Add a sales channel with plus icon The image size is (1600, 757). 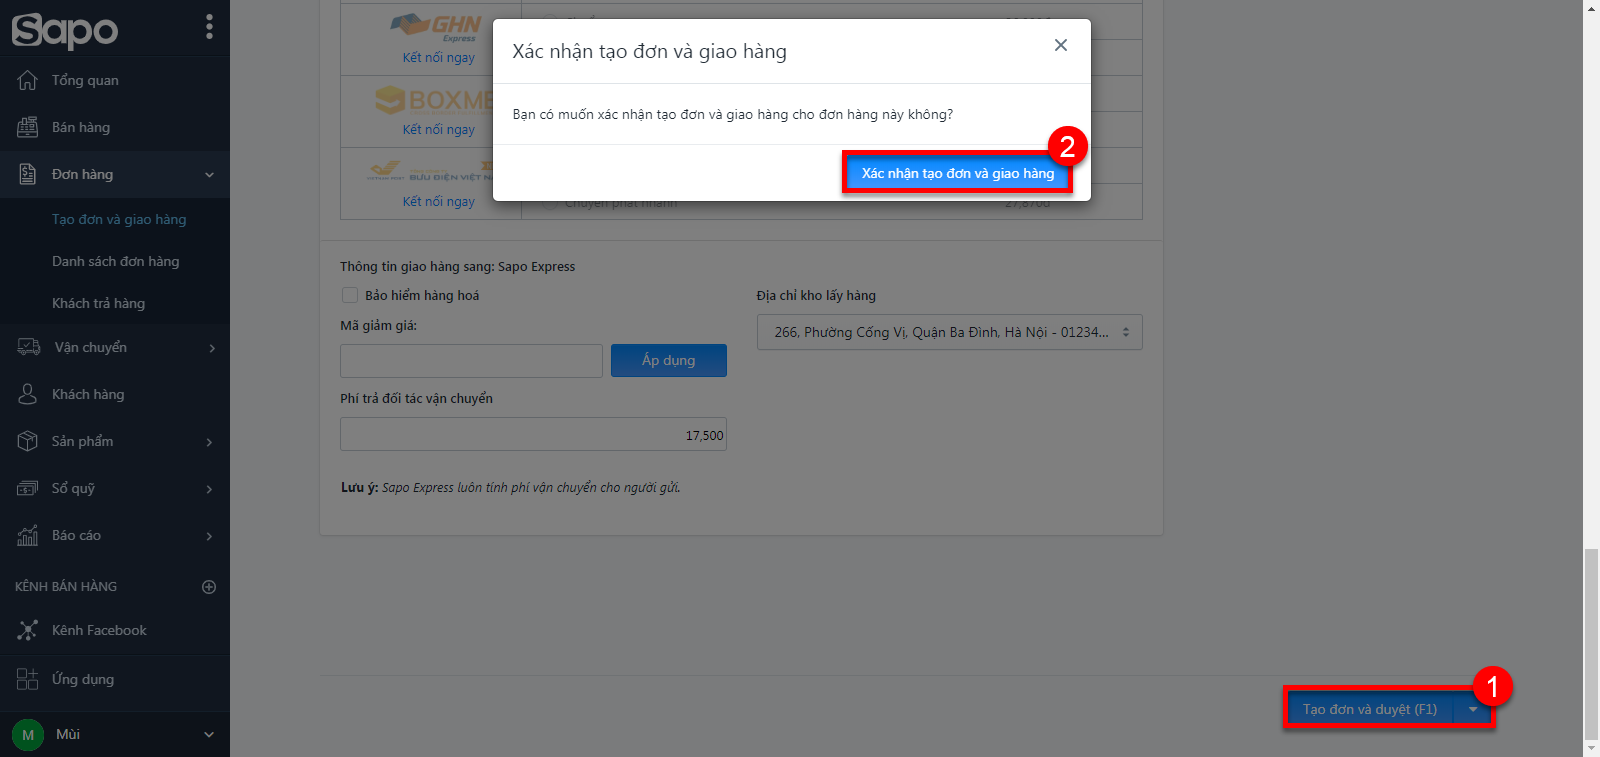(209, 587)
